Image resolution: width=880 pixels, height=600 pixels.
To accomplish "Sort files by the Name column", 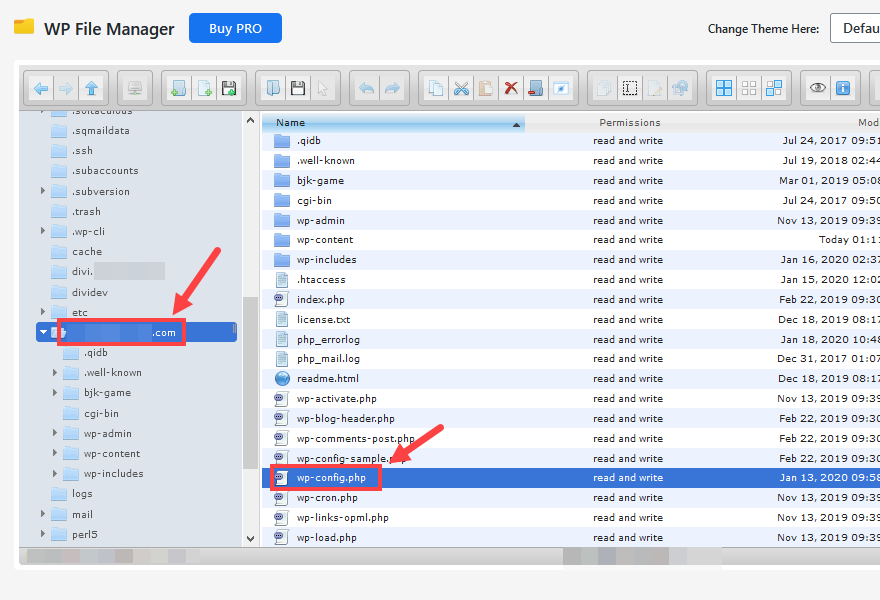I will coord(292,122).
